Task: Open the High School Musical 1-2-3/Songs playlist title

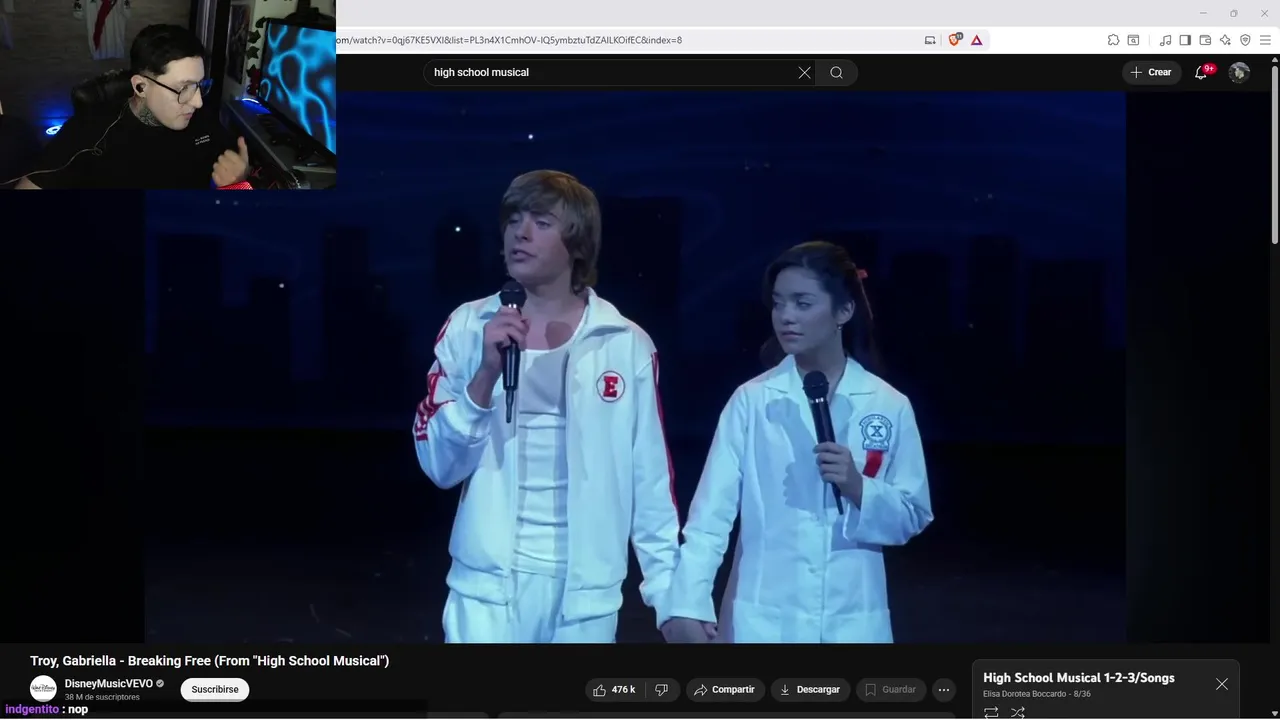Action: pos(1079,678)
